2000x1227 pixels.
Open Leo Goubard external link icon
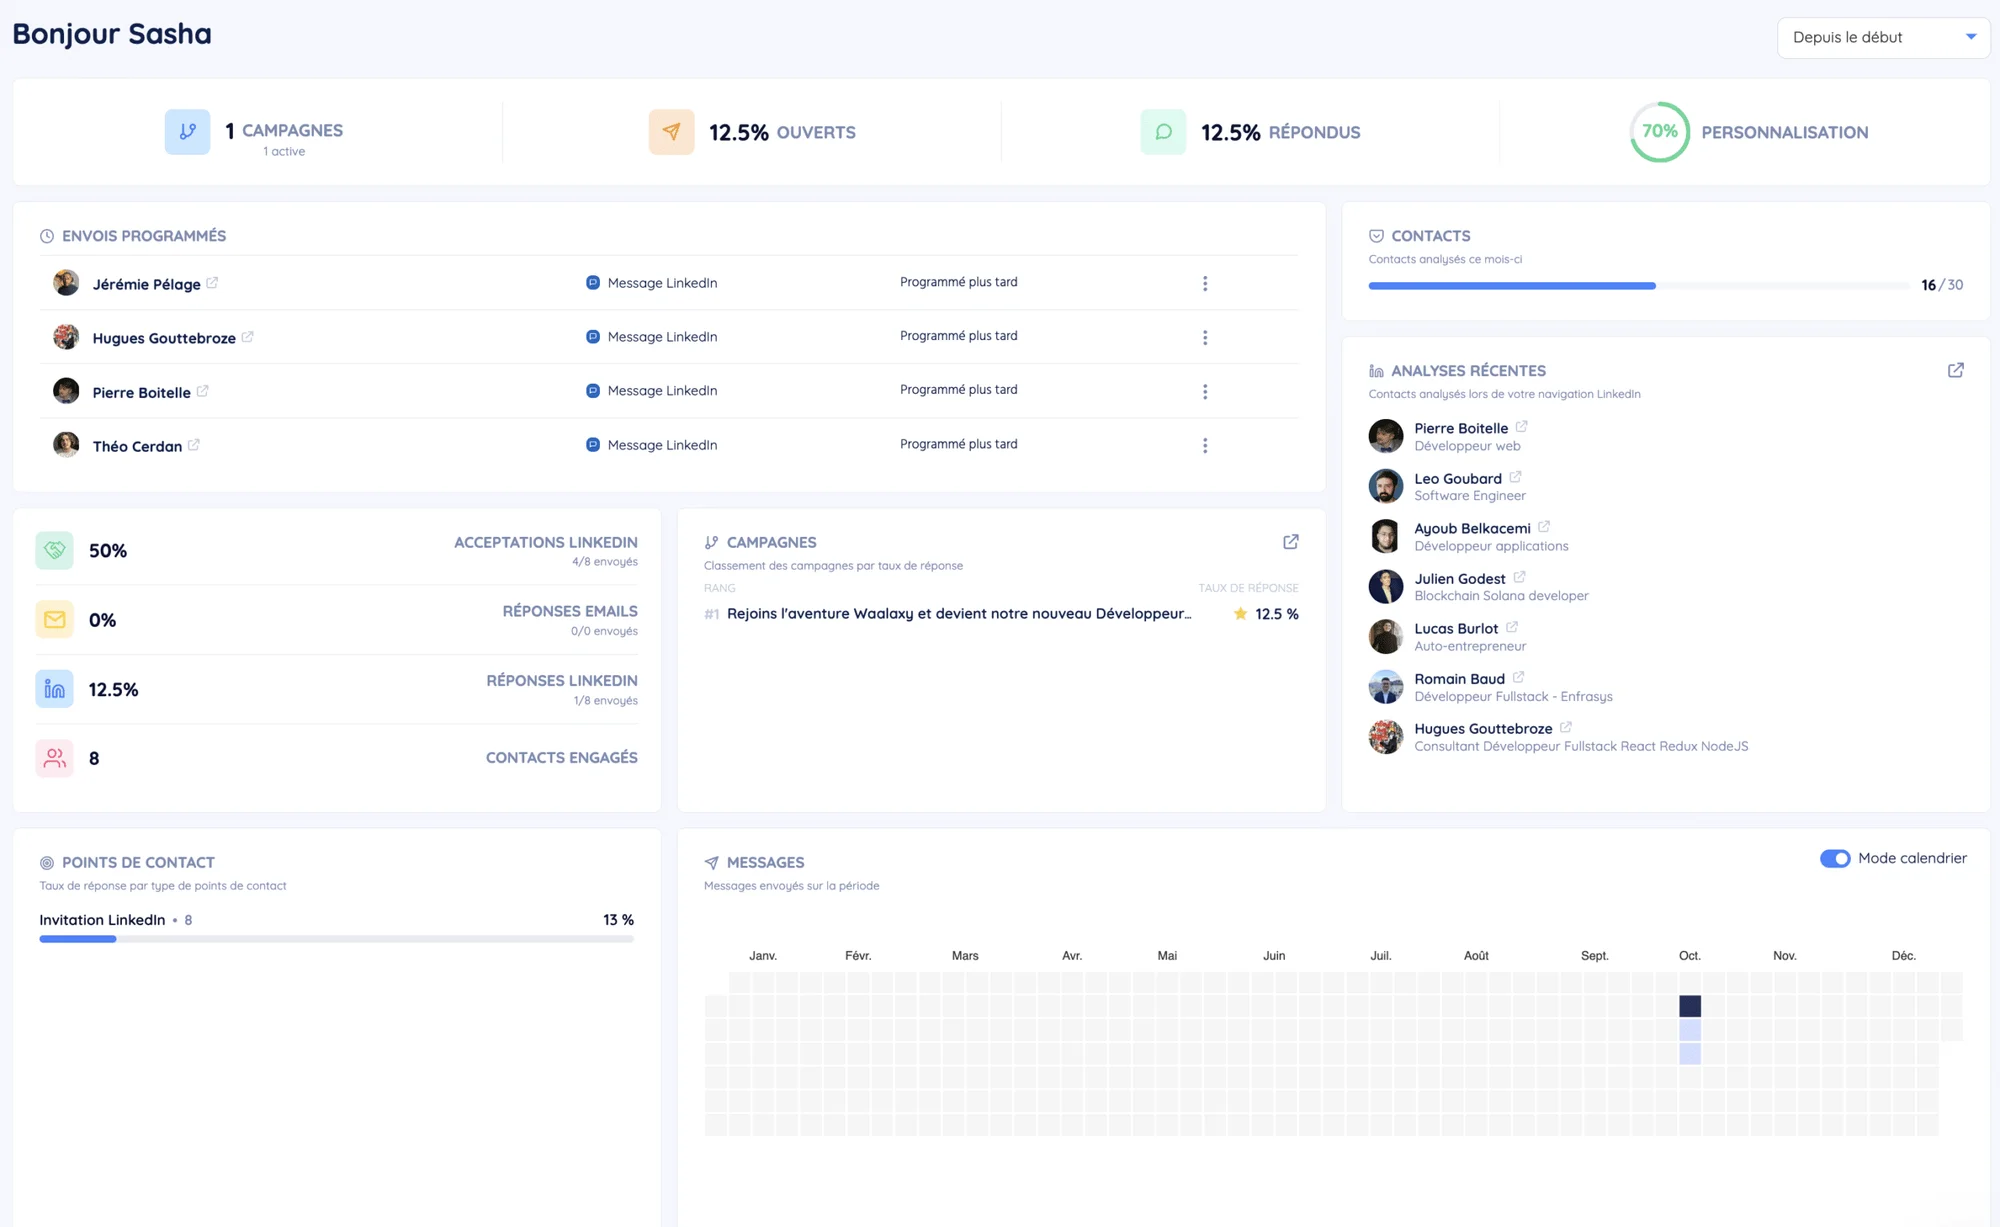pos(1515,477)
